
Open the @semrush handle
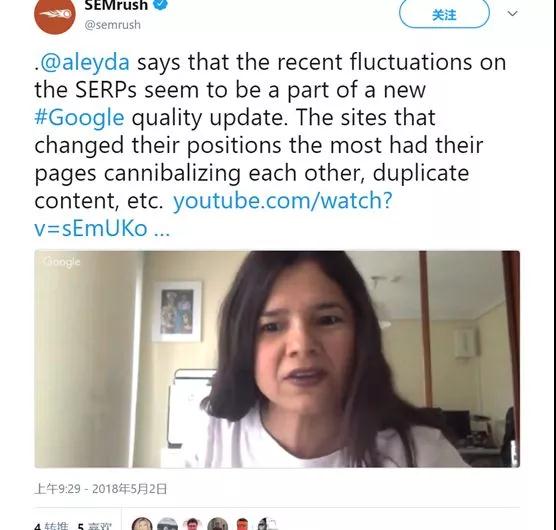[x=112, y=25]
